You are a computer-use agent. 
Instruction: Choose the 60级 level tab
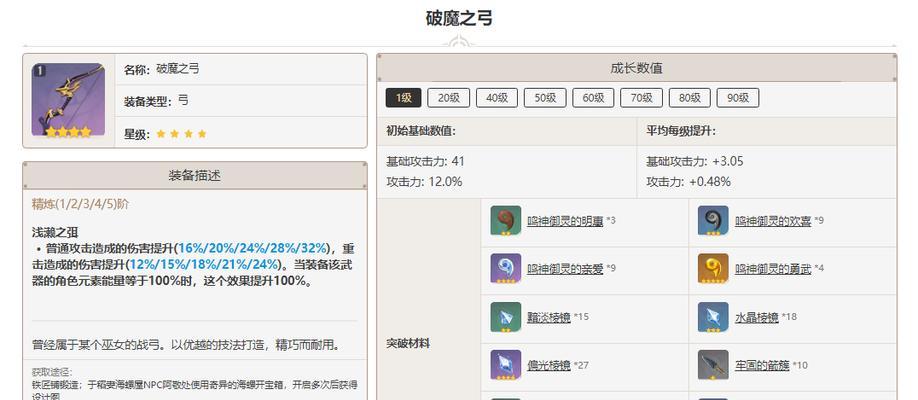tap(593, 98)
